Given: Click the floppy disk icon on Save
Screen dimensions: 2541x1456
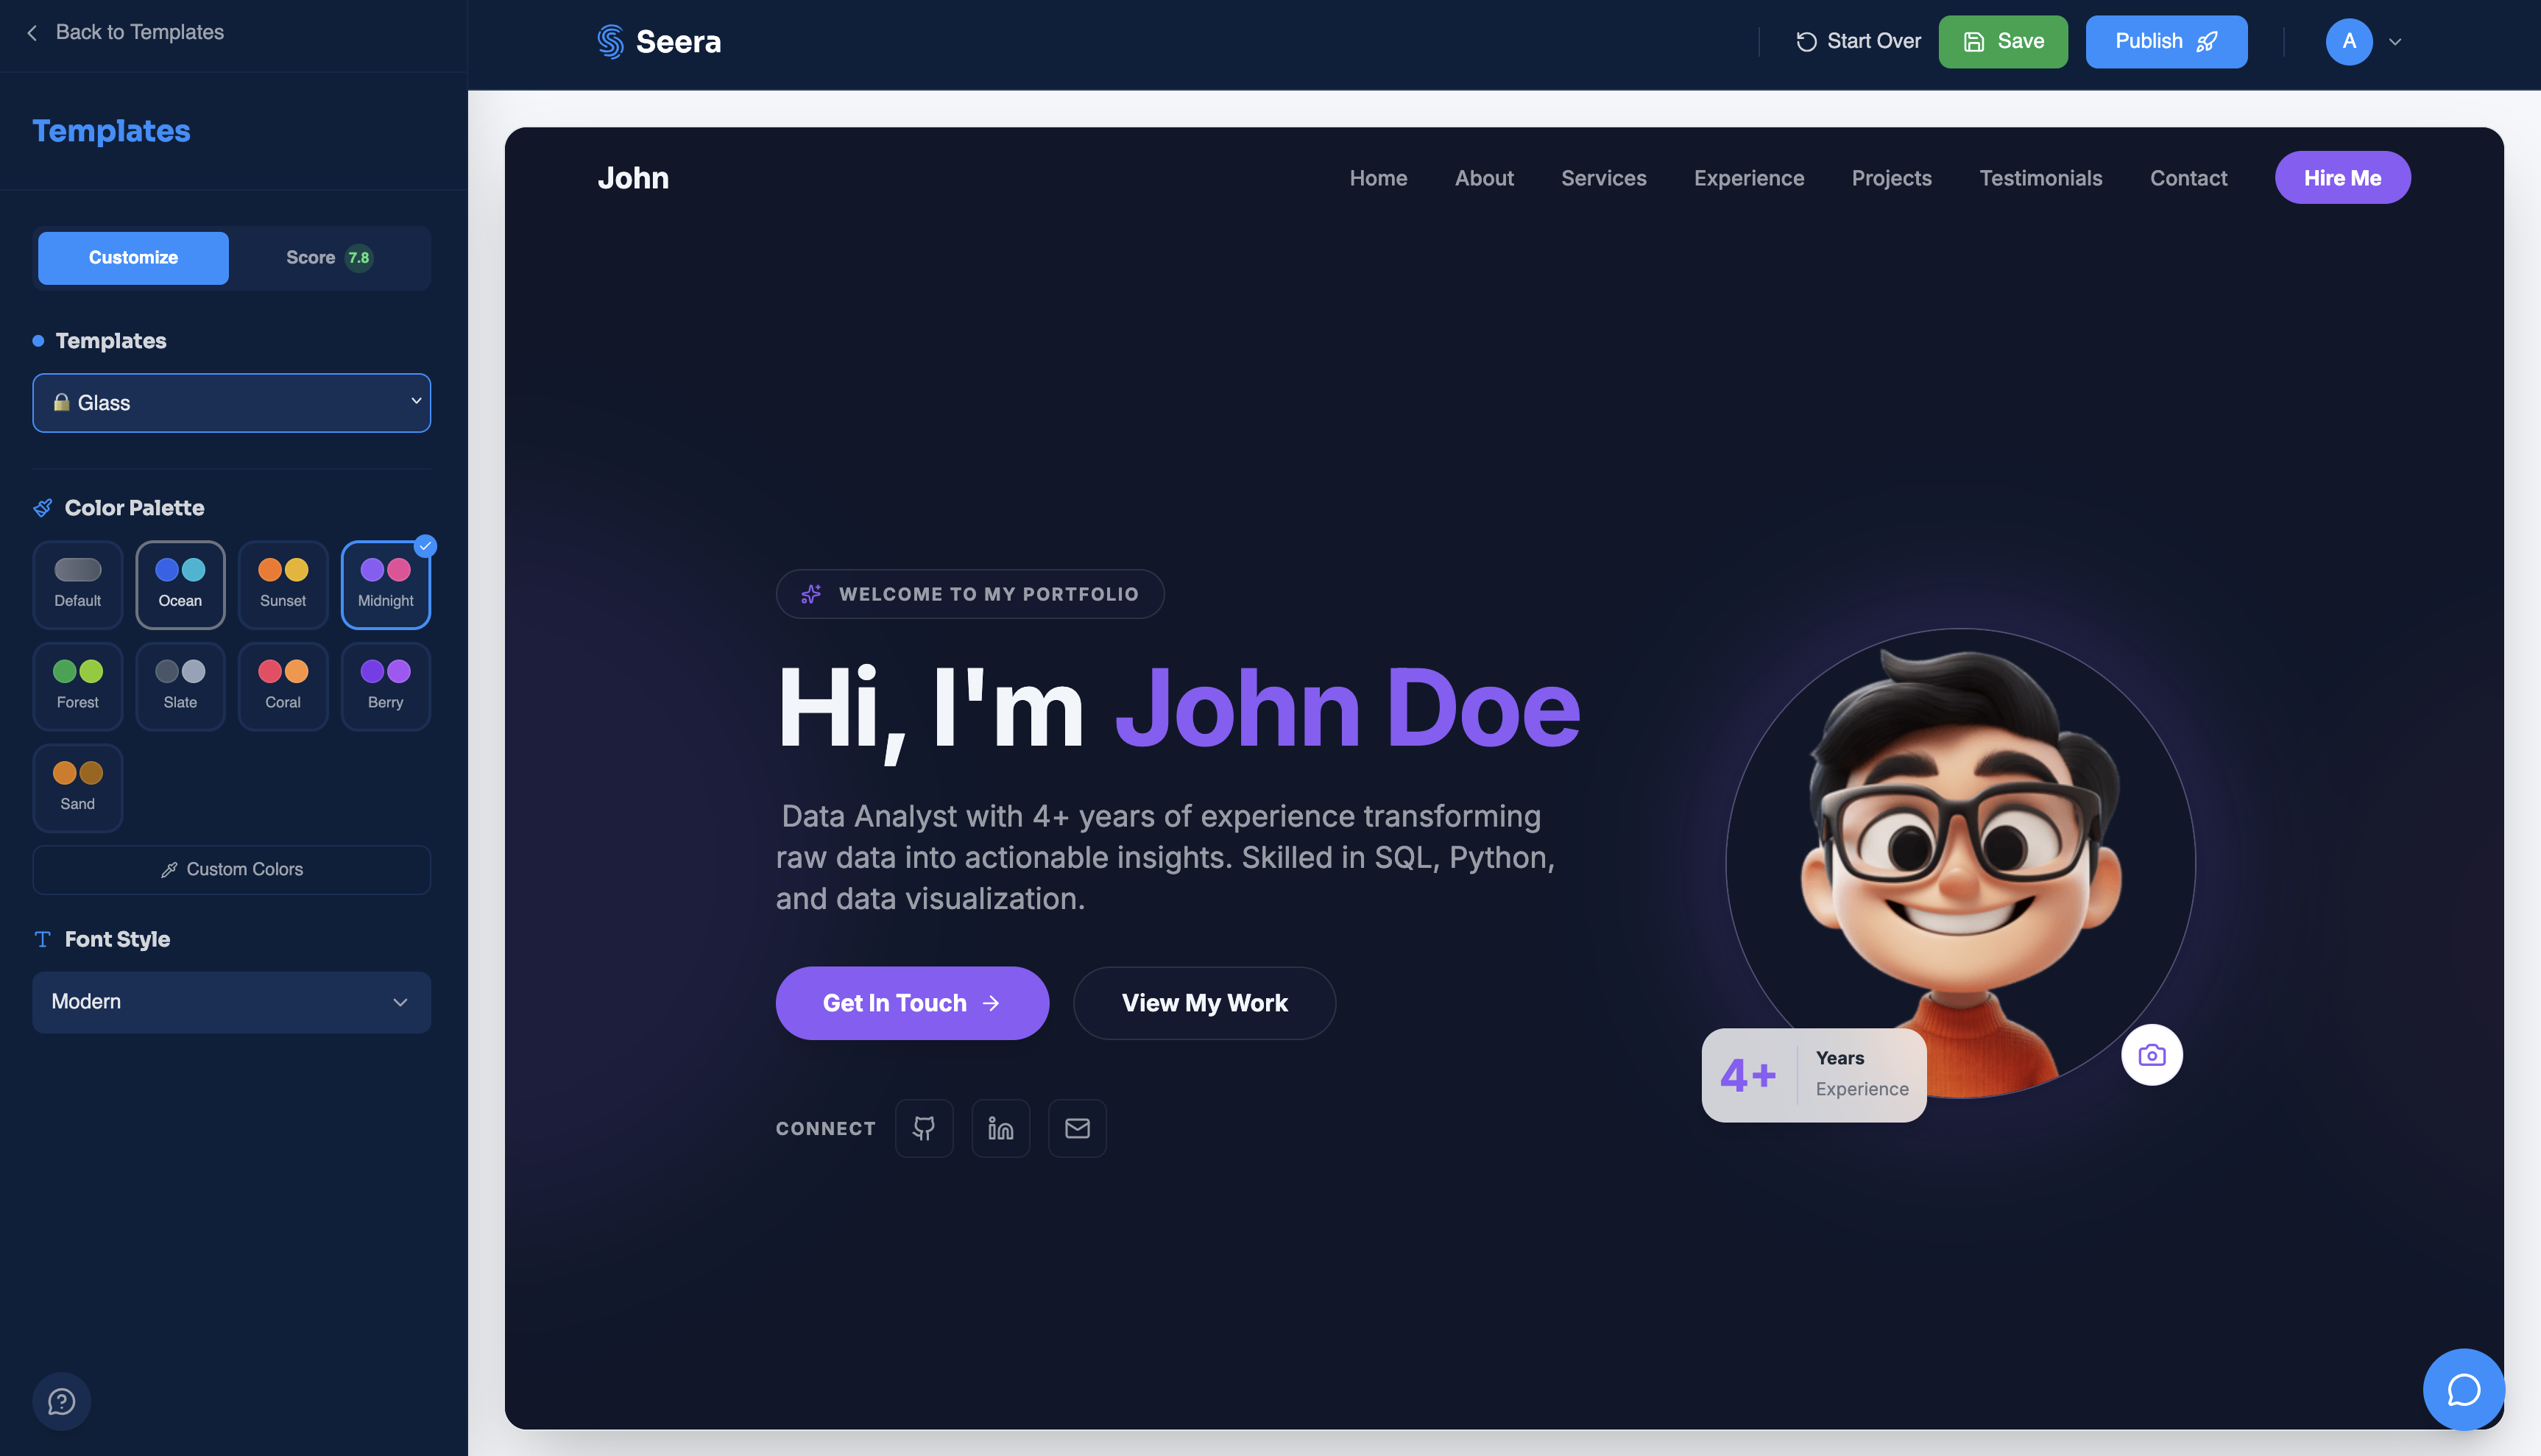Looking at the screenshot, I should (x=1974, y=41).
